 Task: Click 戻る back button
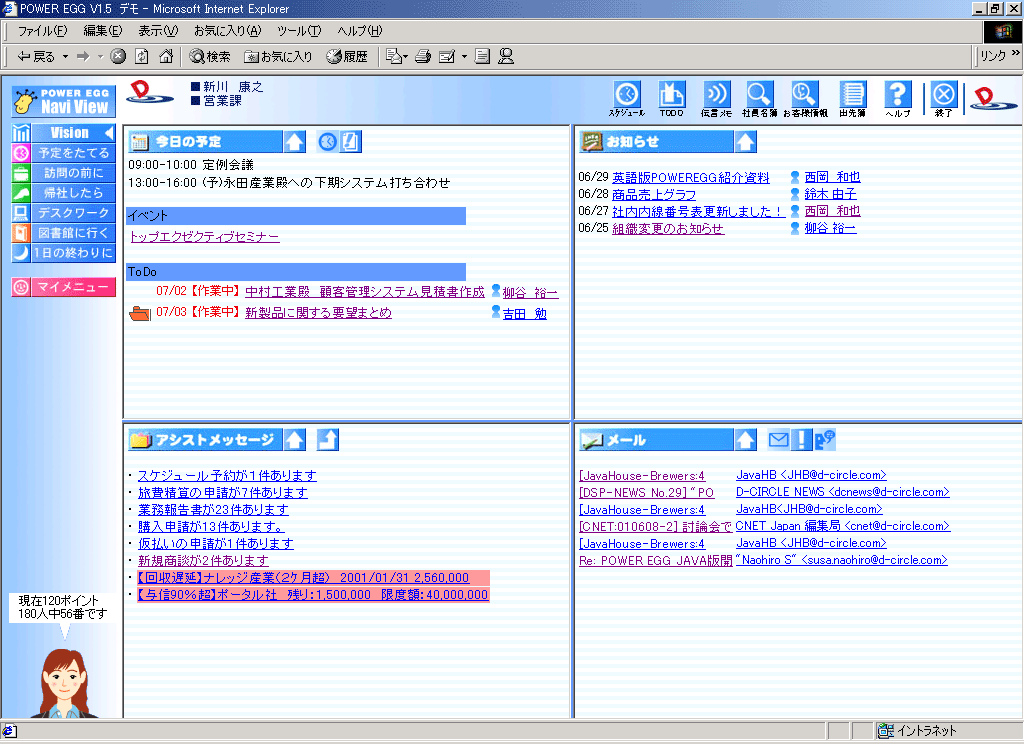click(36, 57)
